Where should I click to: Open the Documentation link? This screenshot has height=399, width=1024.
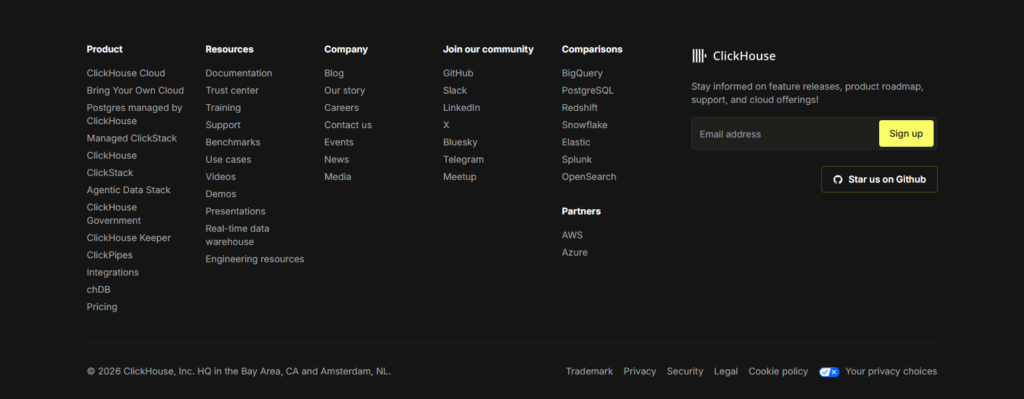239,73
